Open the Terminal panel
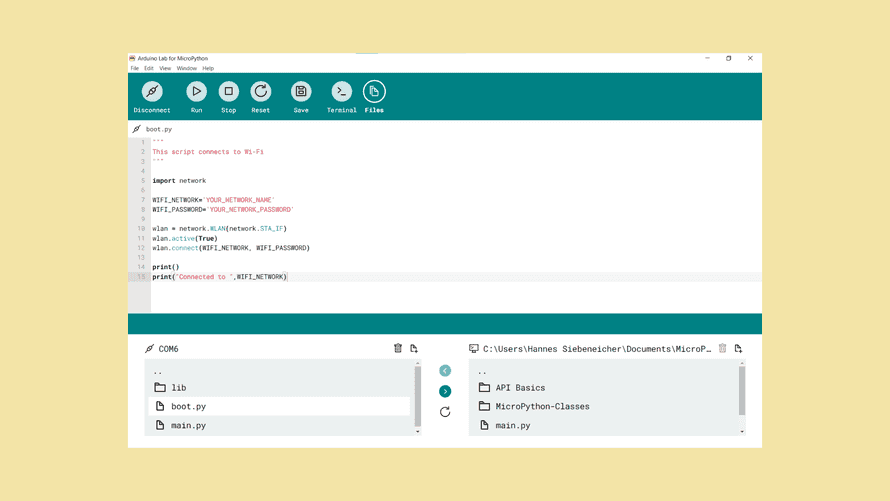This screenshot has height=501, width=890. coord(342,92)
